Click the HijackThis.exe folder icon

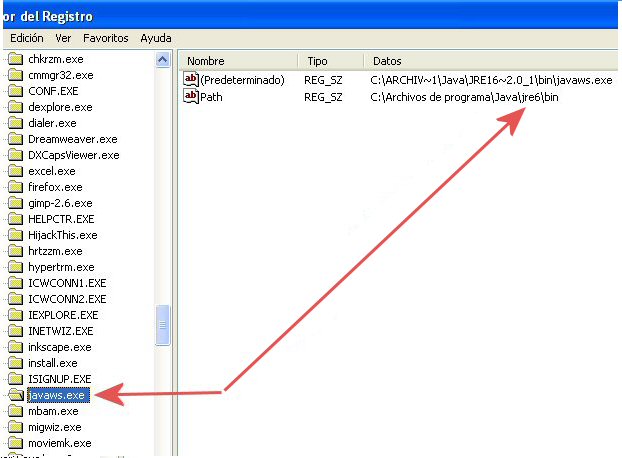15,235
